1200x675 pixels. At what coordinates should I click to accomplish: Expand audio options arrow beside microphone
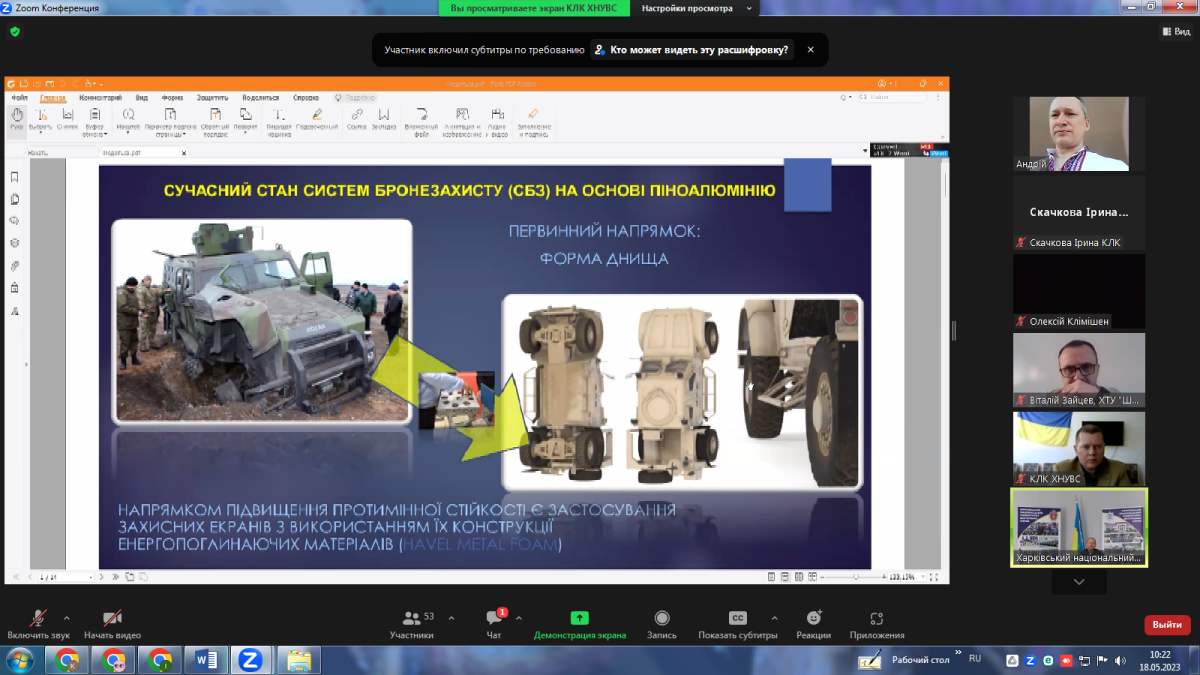67,618
